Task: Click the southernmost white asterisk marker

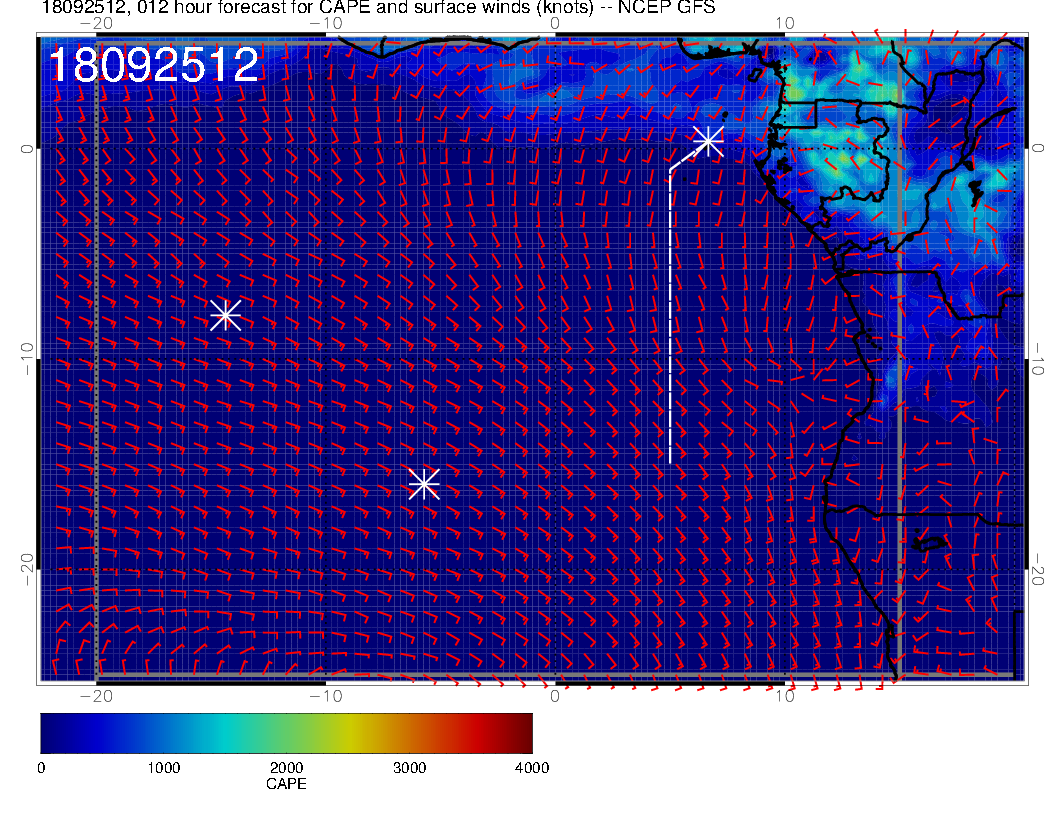Action: click(x=424, y=484)
